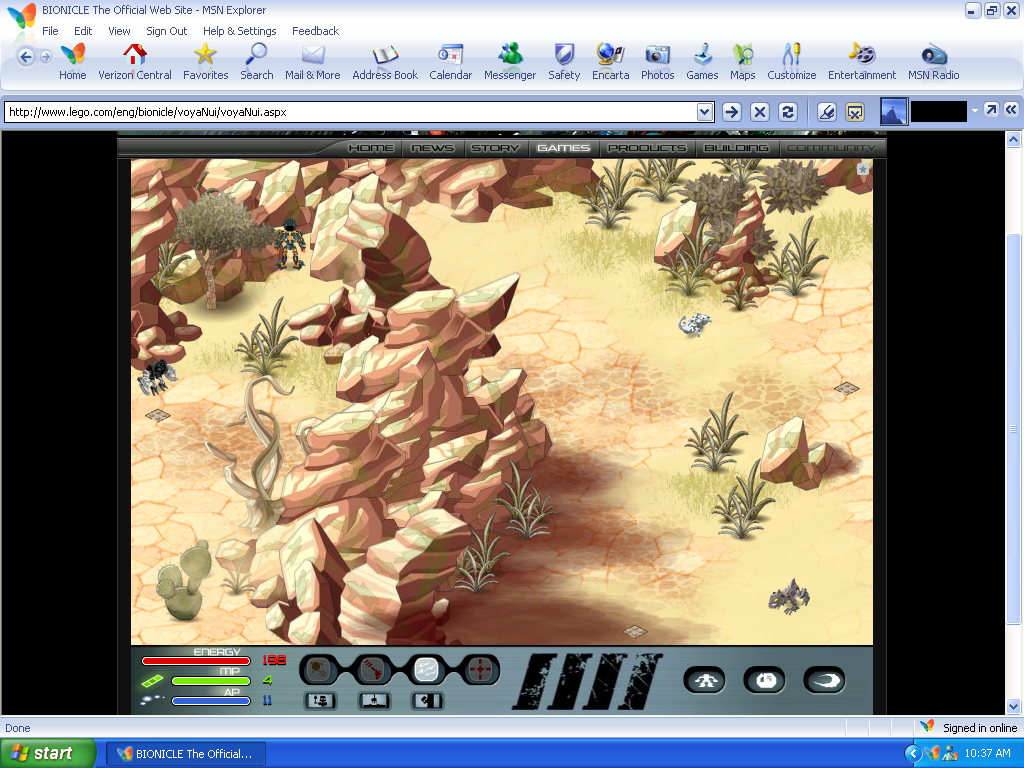Click the Go arrow beside the address bar
The image size is (1024, 768).
pos(731,112)
